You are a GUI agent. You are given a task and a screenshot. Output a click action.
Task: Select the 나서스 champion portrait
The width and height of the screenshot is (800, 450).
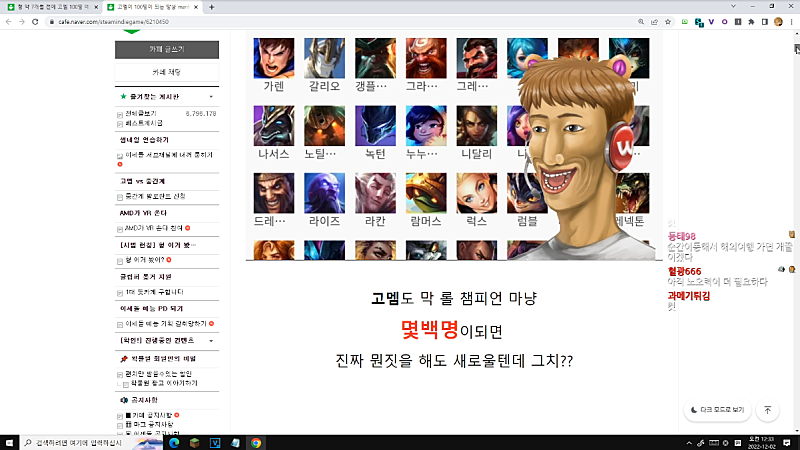pos(273,126)
